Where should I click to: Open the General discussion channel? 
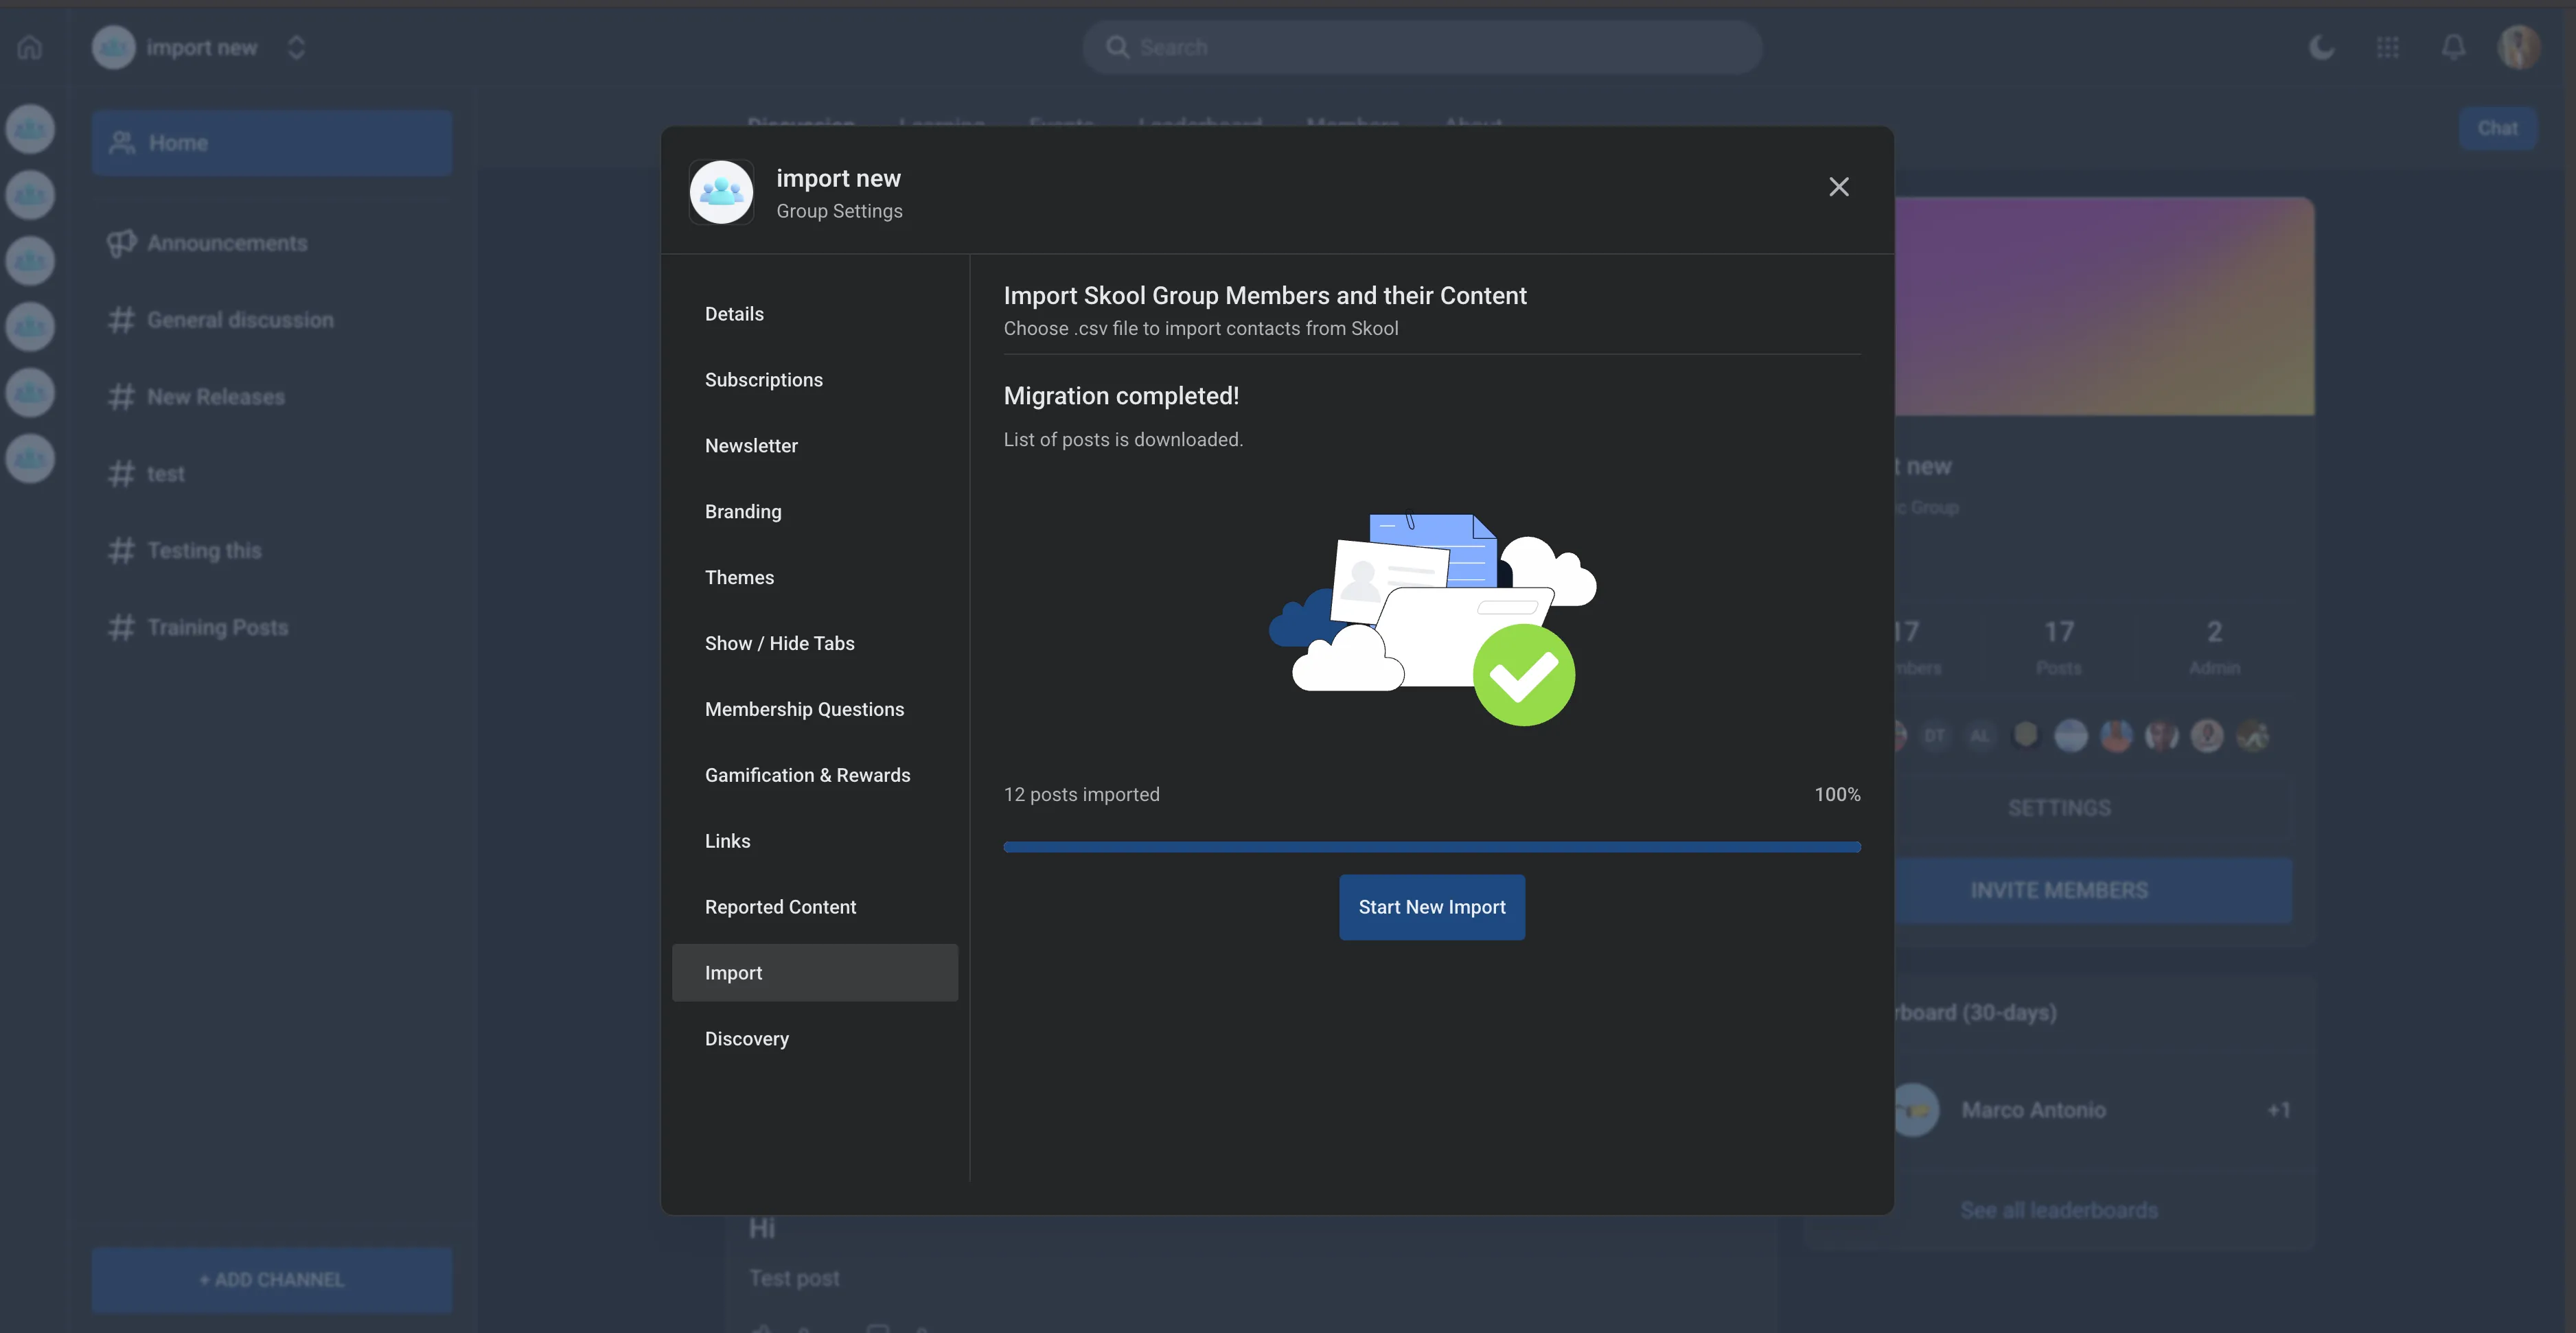pos(240,320)
